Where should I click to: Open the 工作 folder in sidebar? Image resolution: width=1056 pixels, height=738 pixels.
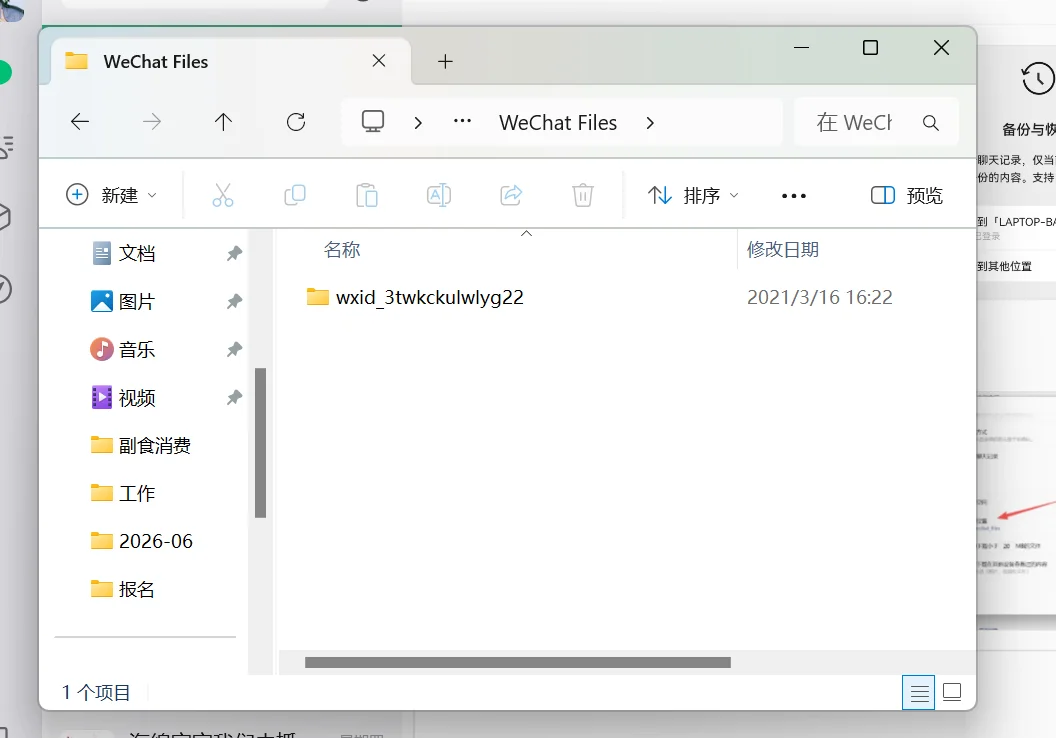coord(137,494)
